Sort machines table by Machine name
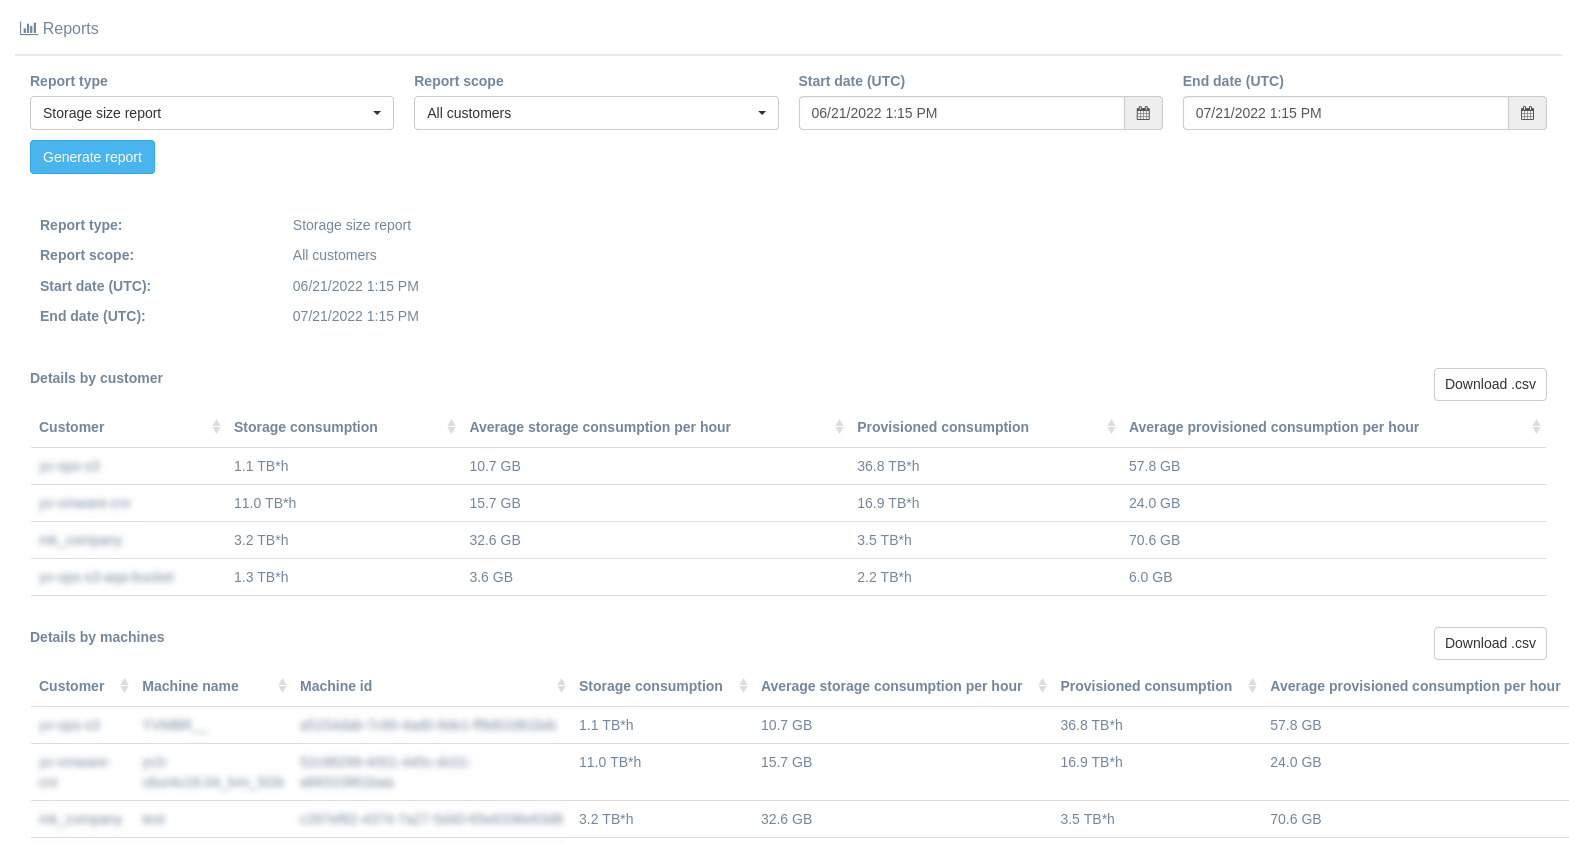The width and height of the screenshot is (1569, 843). 190,686
